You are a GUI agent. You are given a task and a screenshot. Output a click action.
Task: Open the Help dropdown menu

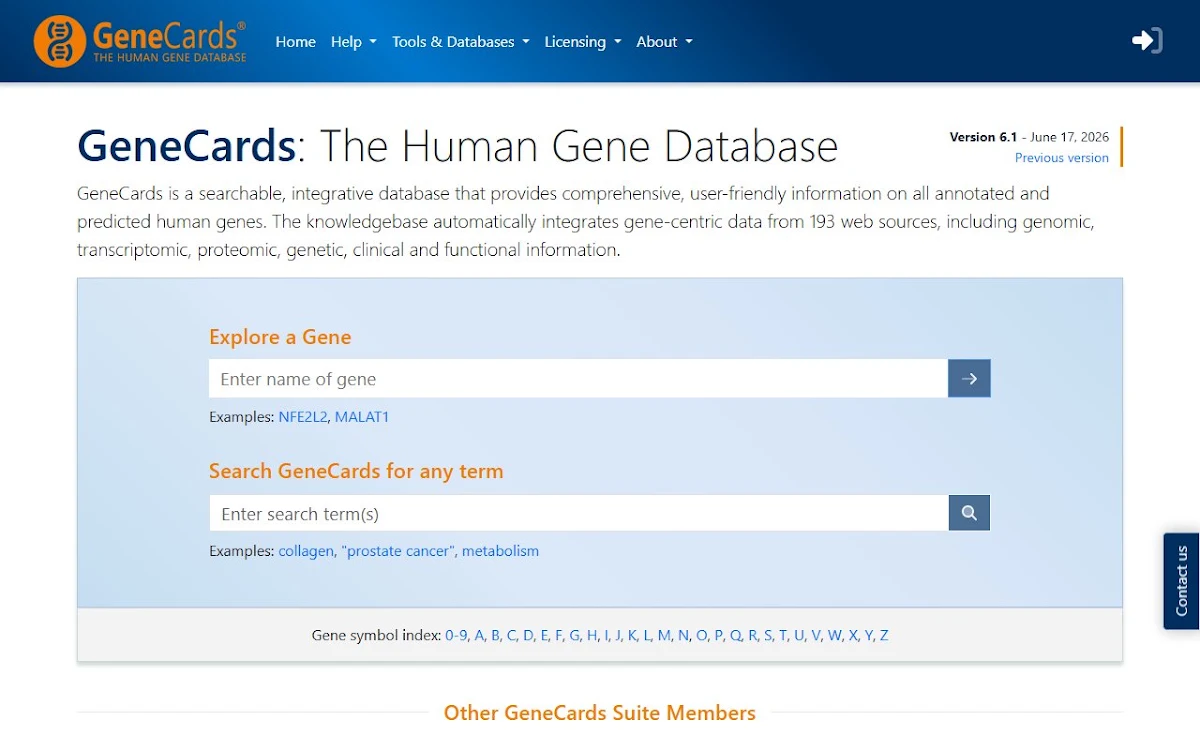(x=353, y=41)
